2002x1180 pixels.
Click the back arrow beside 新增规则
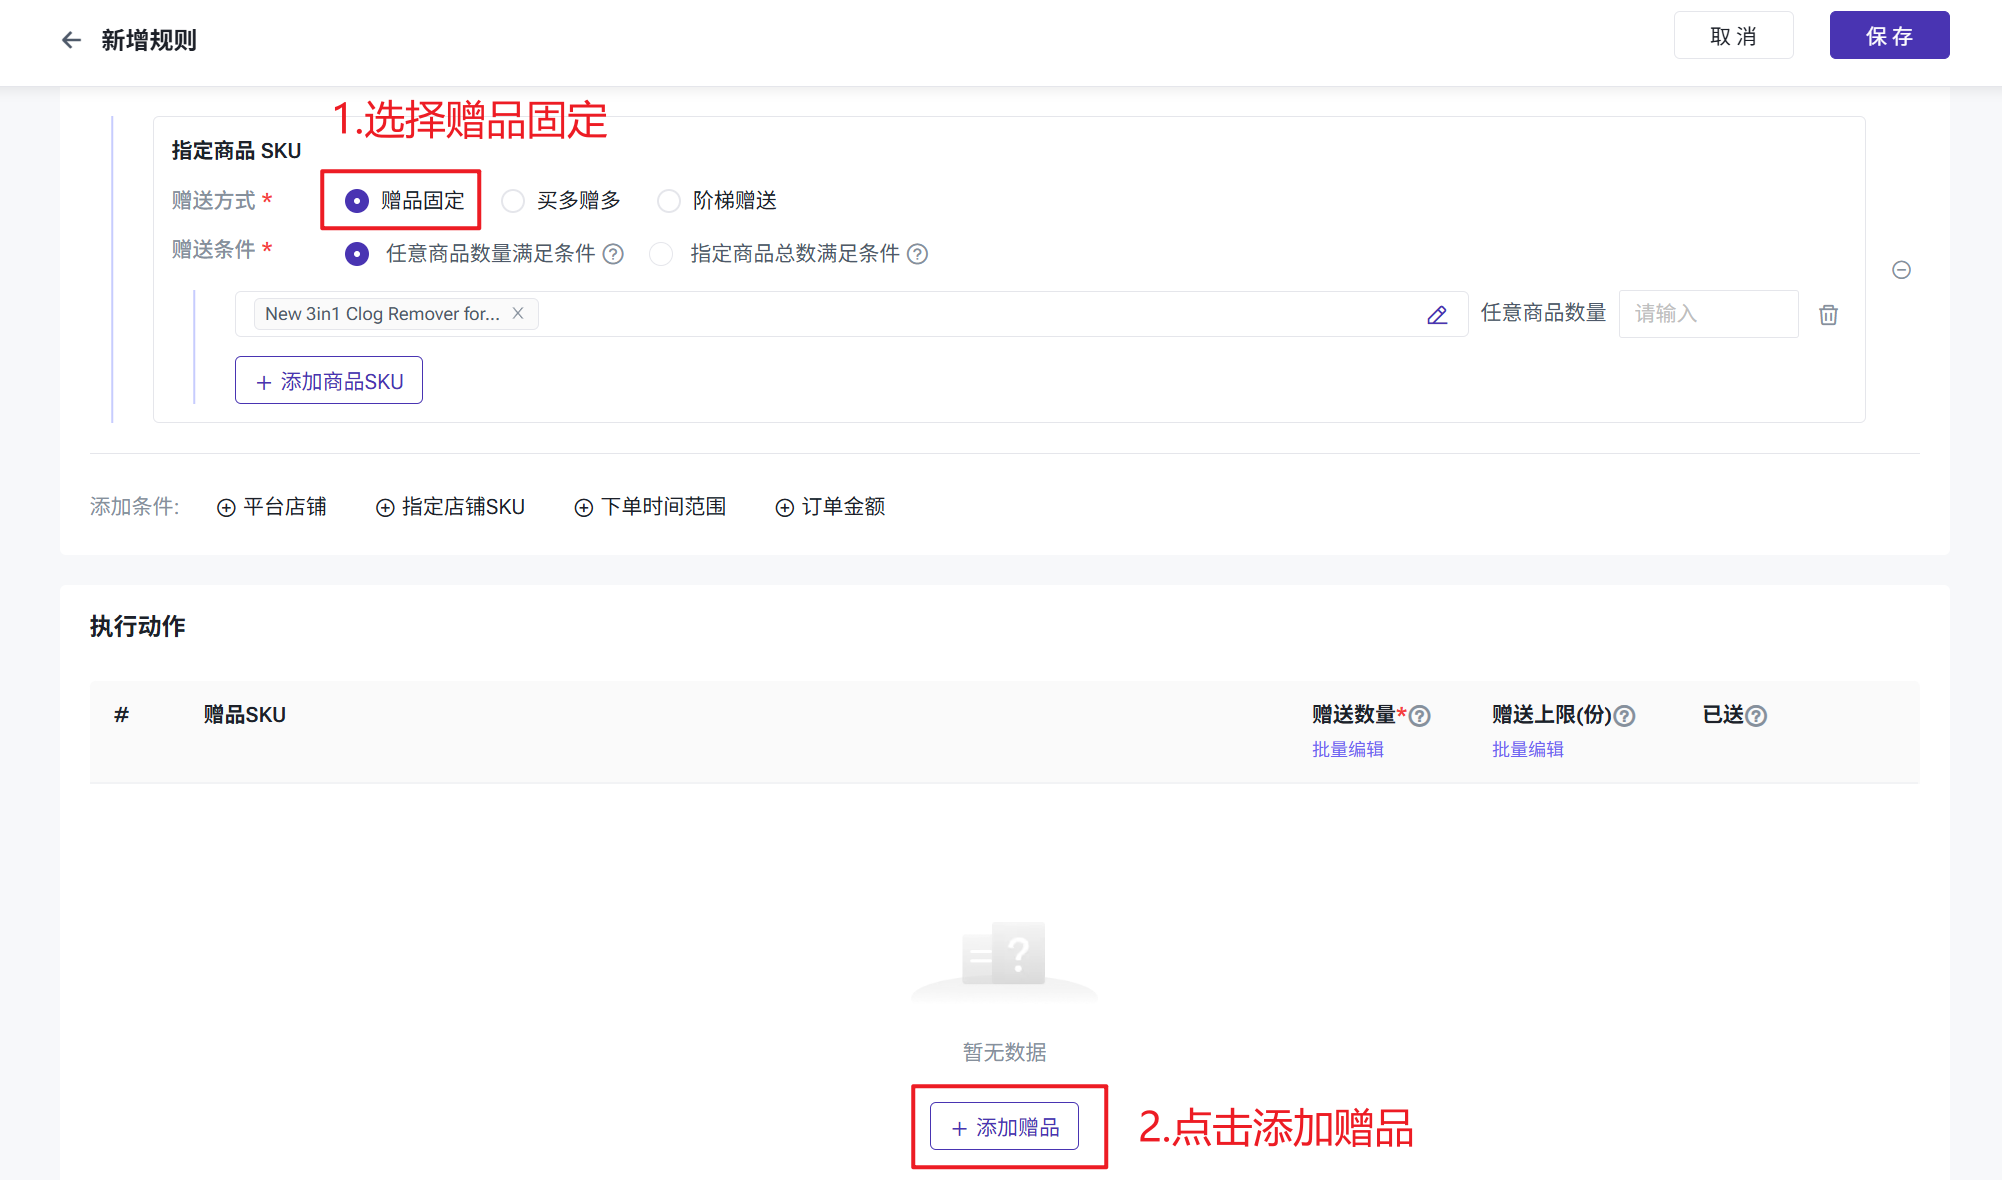pos(71,40)
